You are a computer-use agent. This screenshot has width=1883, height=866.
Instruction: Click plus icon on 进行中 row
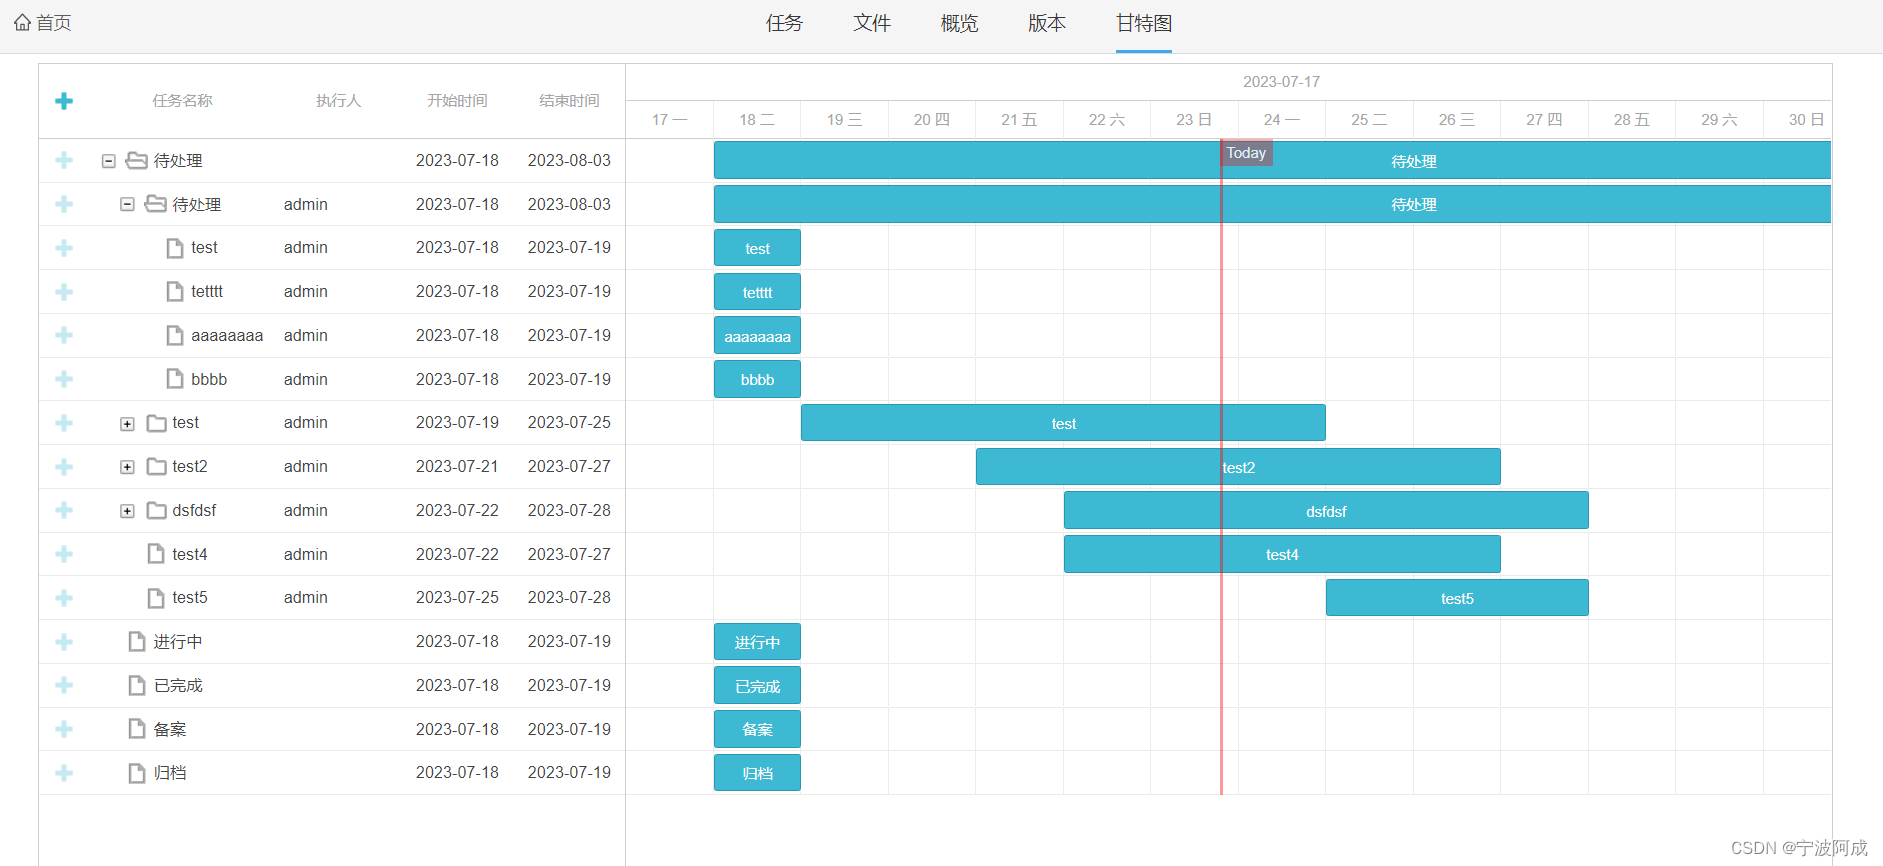(x=64, y=642)
